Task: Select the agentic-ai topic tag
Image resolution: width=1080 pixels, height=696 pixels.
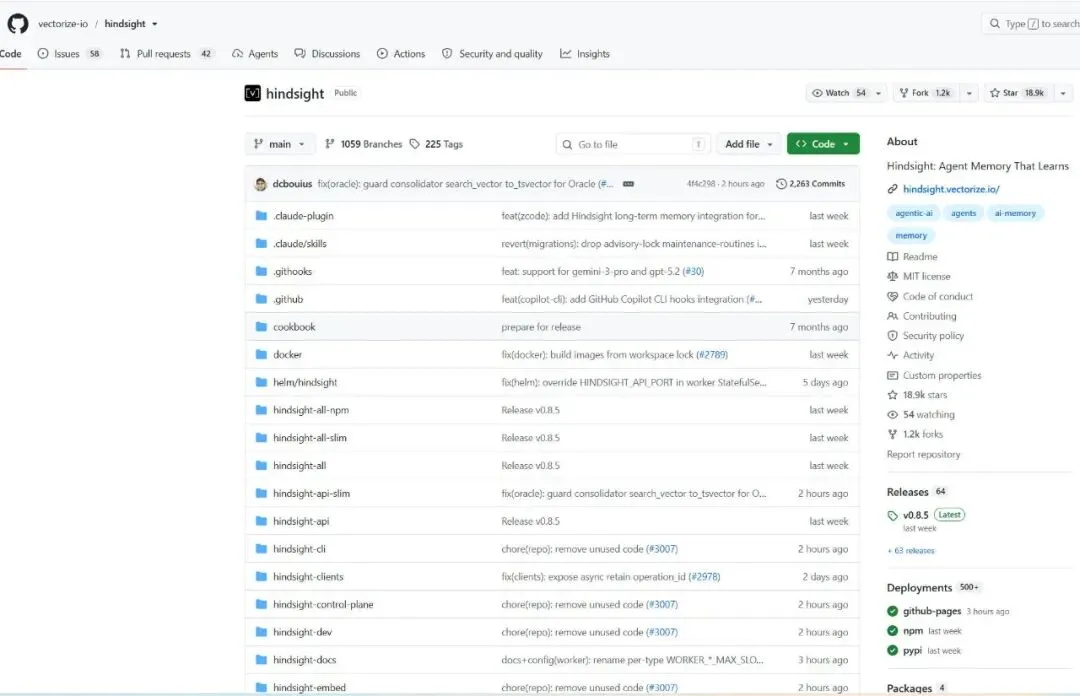Action: tap(913, 213)
